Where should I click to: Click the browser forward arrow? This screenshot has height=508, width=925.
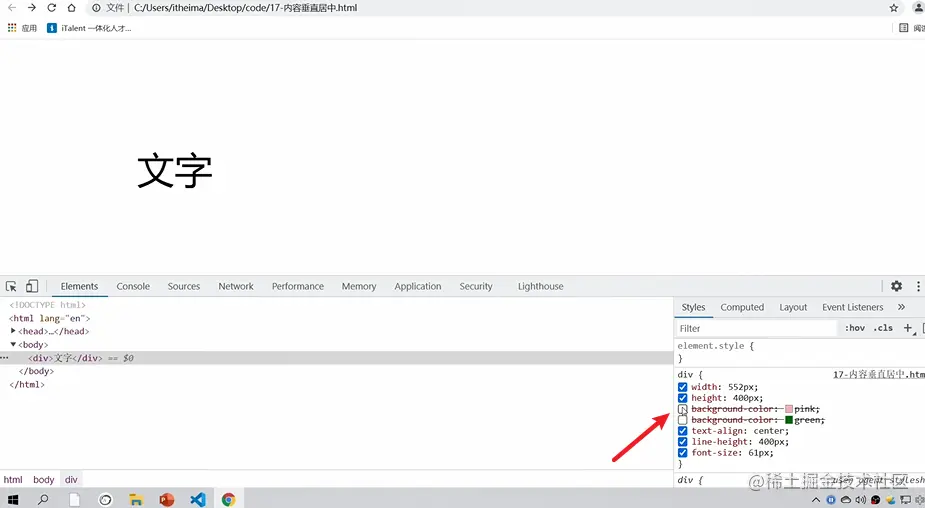pyautogui.click(x=32, y=8)
